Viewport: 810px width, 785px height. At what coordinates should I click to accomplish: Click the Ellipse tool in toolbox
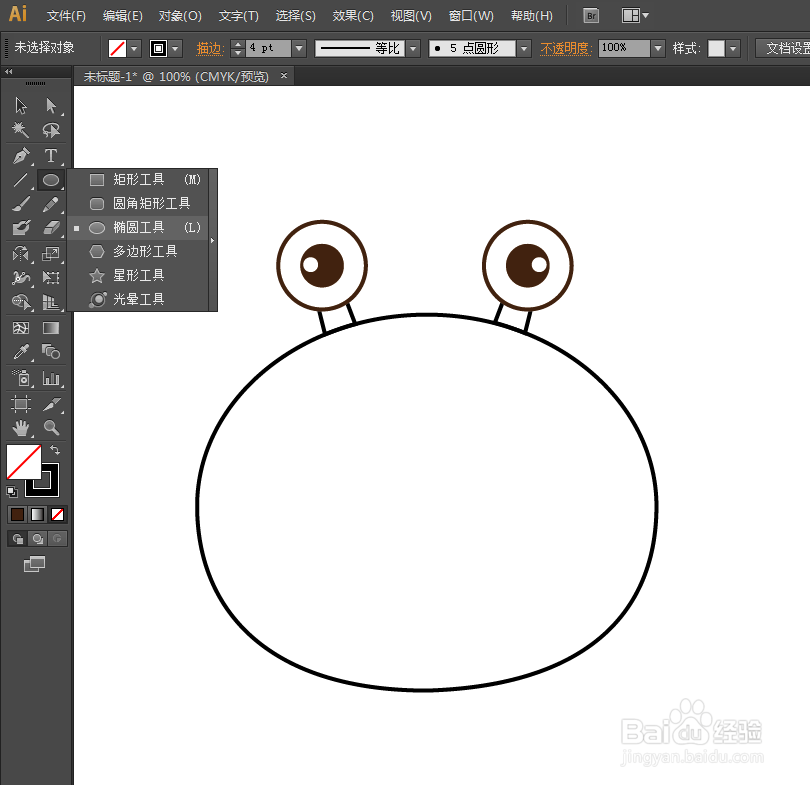pyautogui.click(x=51, y=180)
